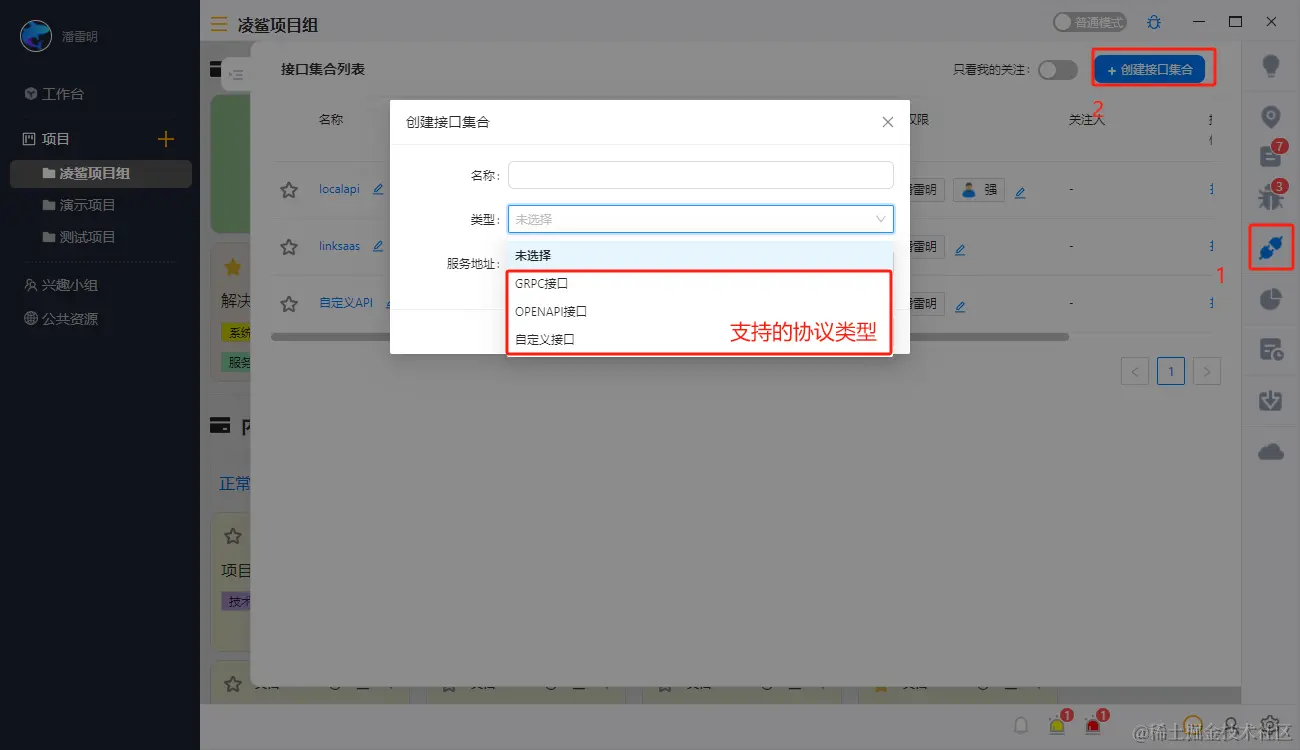Image resolution: width=1300 pixels, height=750 pixels.
Task: Open the yellow alarm light alerts
Action: coord(1057,725)
